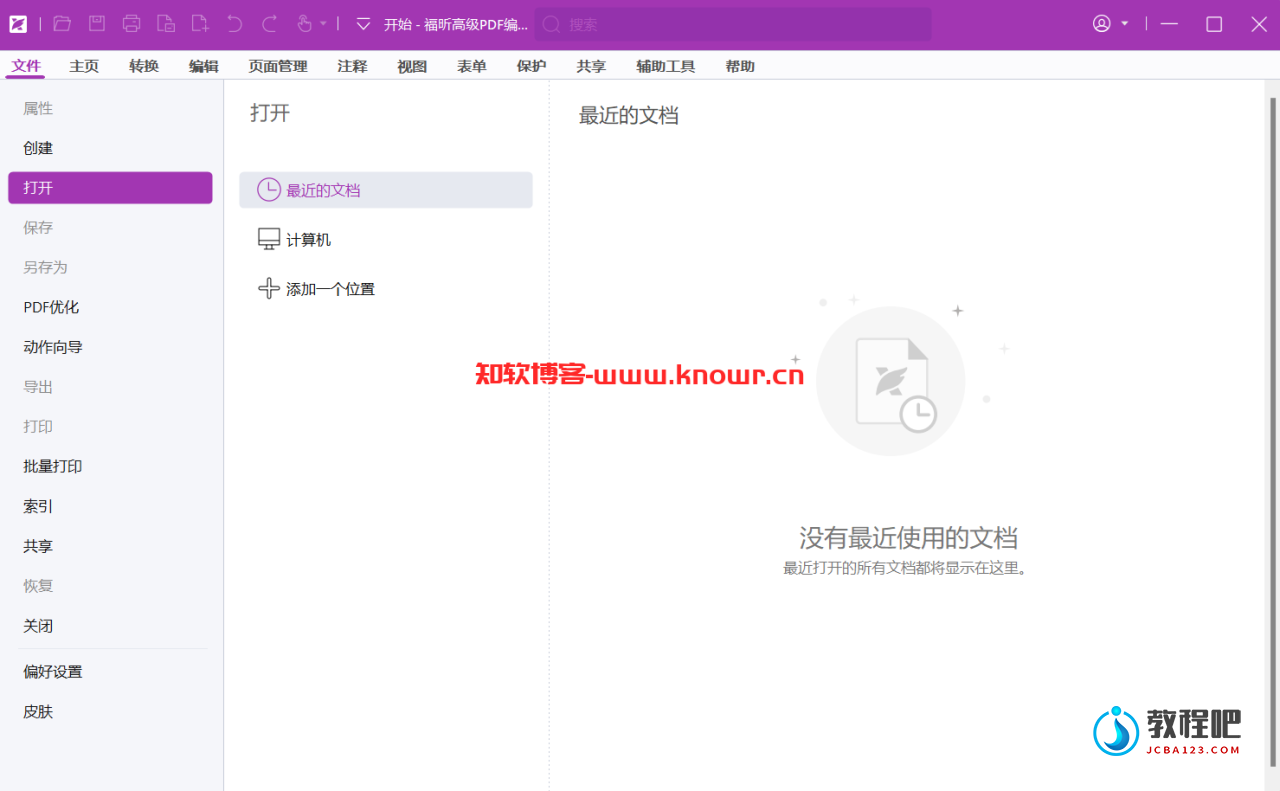Image resolution: width=1280 pixels, height=791 pixels.
Task: Switch to the 共享 ribbon tab
Action: pos(591,66)
